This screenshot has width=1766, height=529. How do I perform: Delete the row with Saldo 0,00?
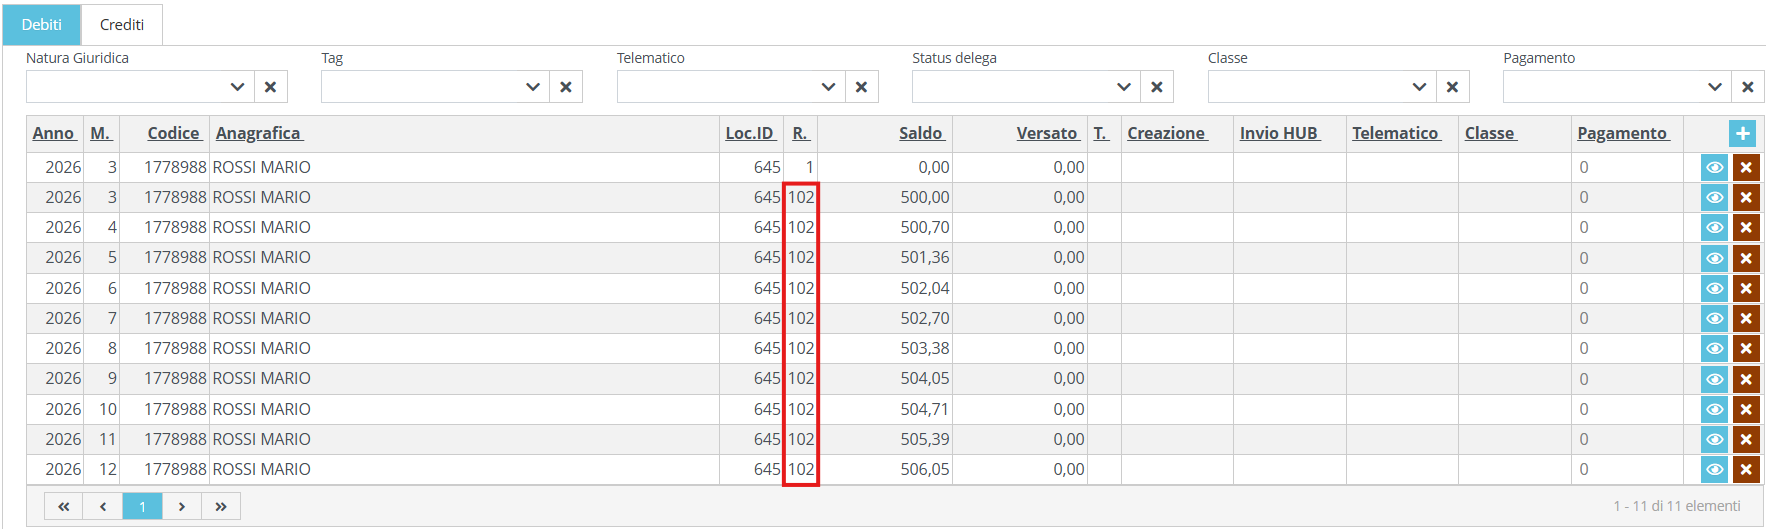point(1746,168)
